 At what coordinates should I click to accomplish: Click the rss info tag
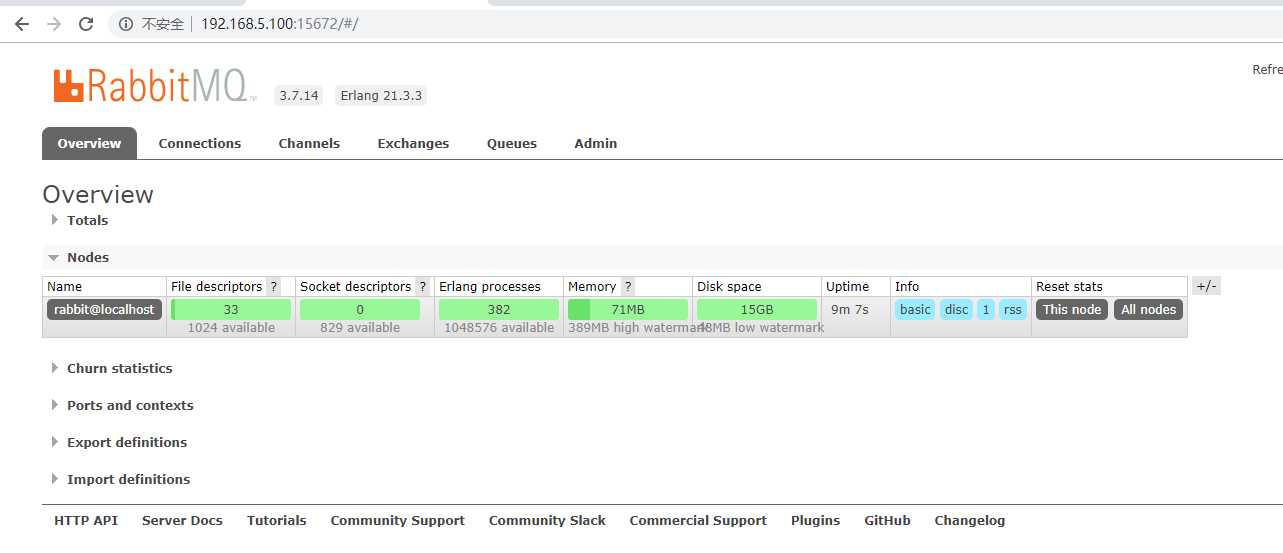1013,309
